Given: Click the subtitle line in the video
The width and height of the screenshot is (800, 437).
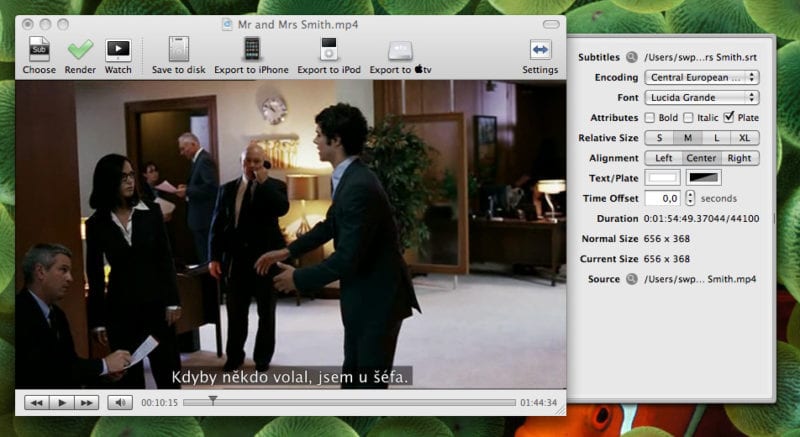Looking at the screenshot, I should click(290, 377).
